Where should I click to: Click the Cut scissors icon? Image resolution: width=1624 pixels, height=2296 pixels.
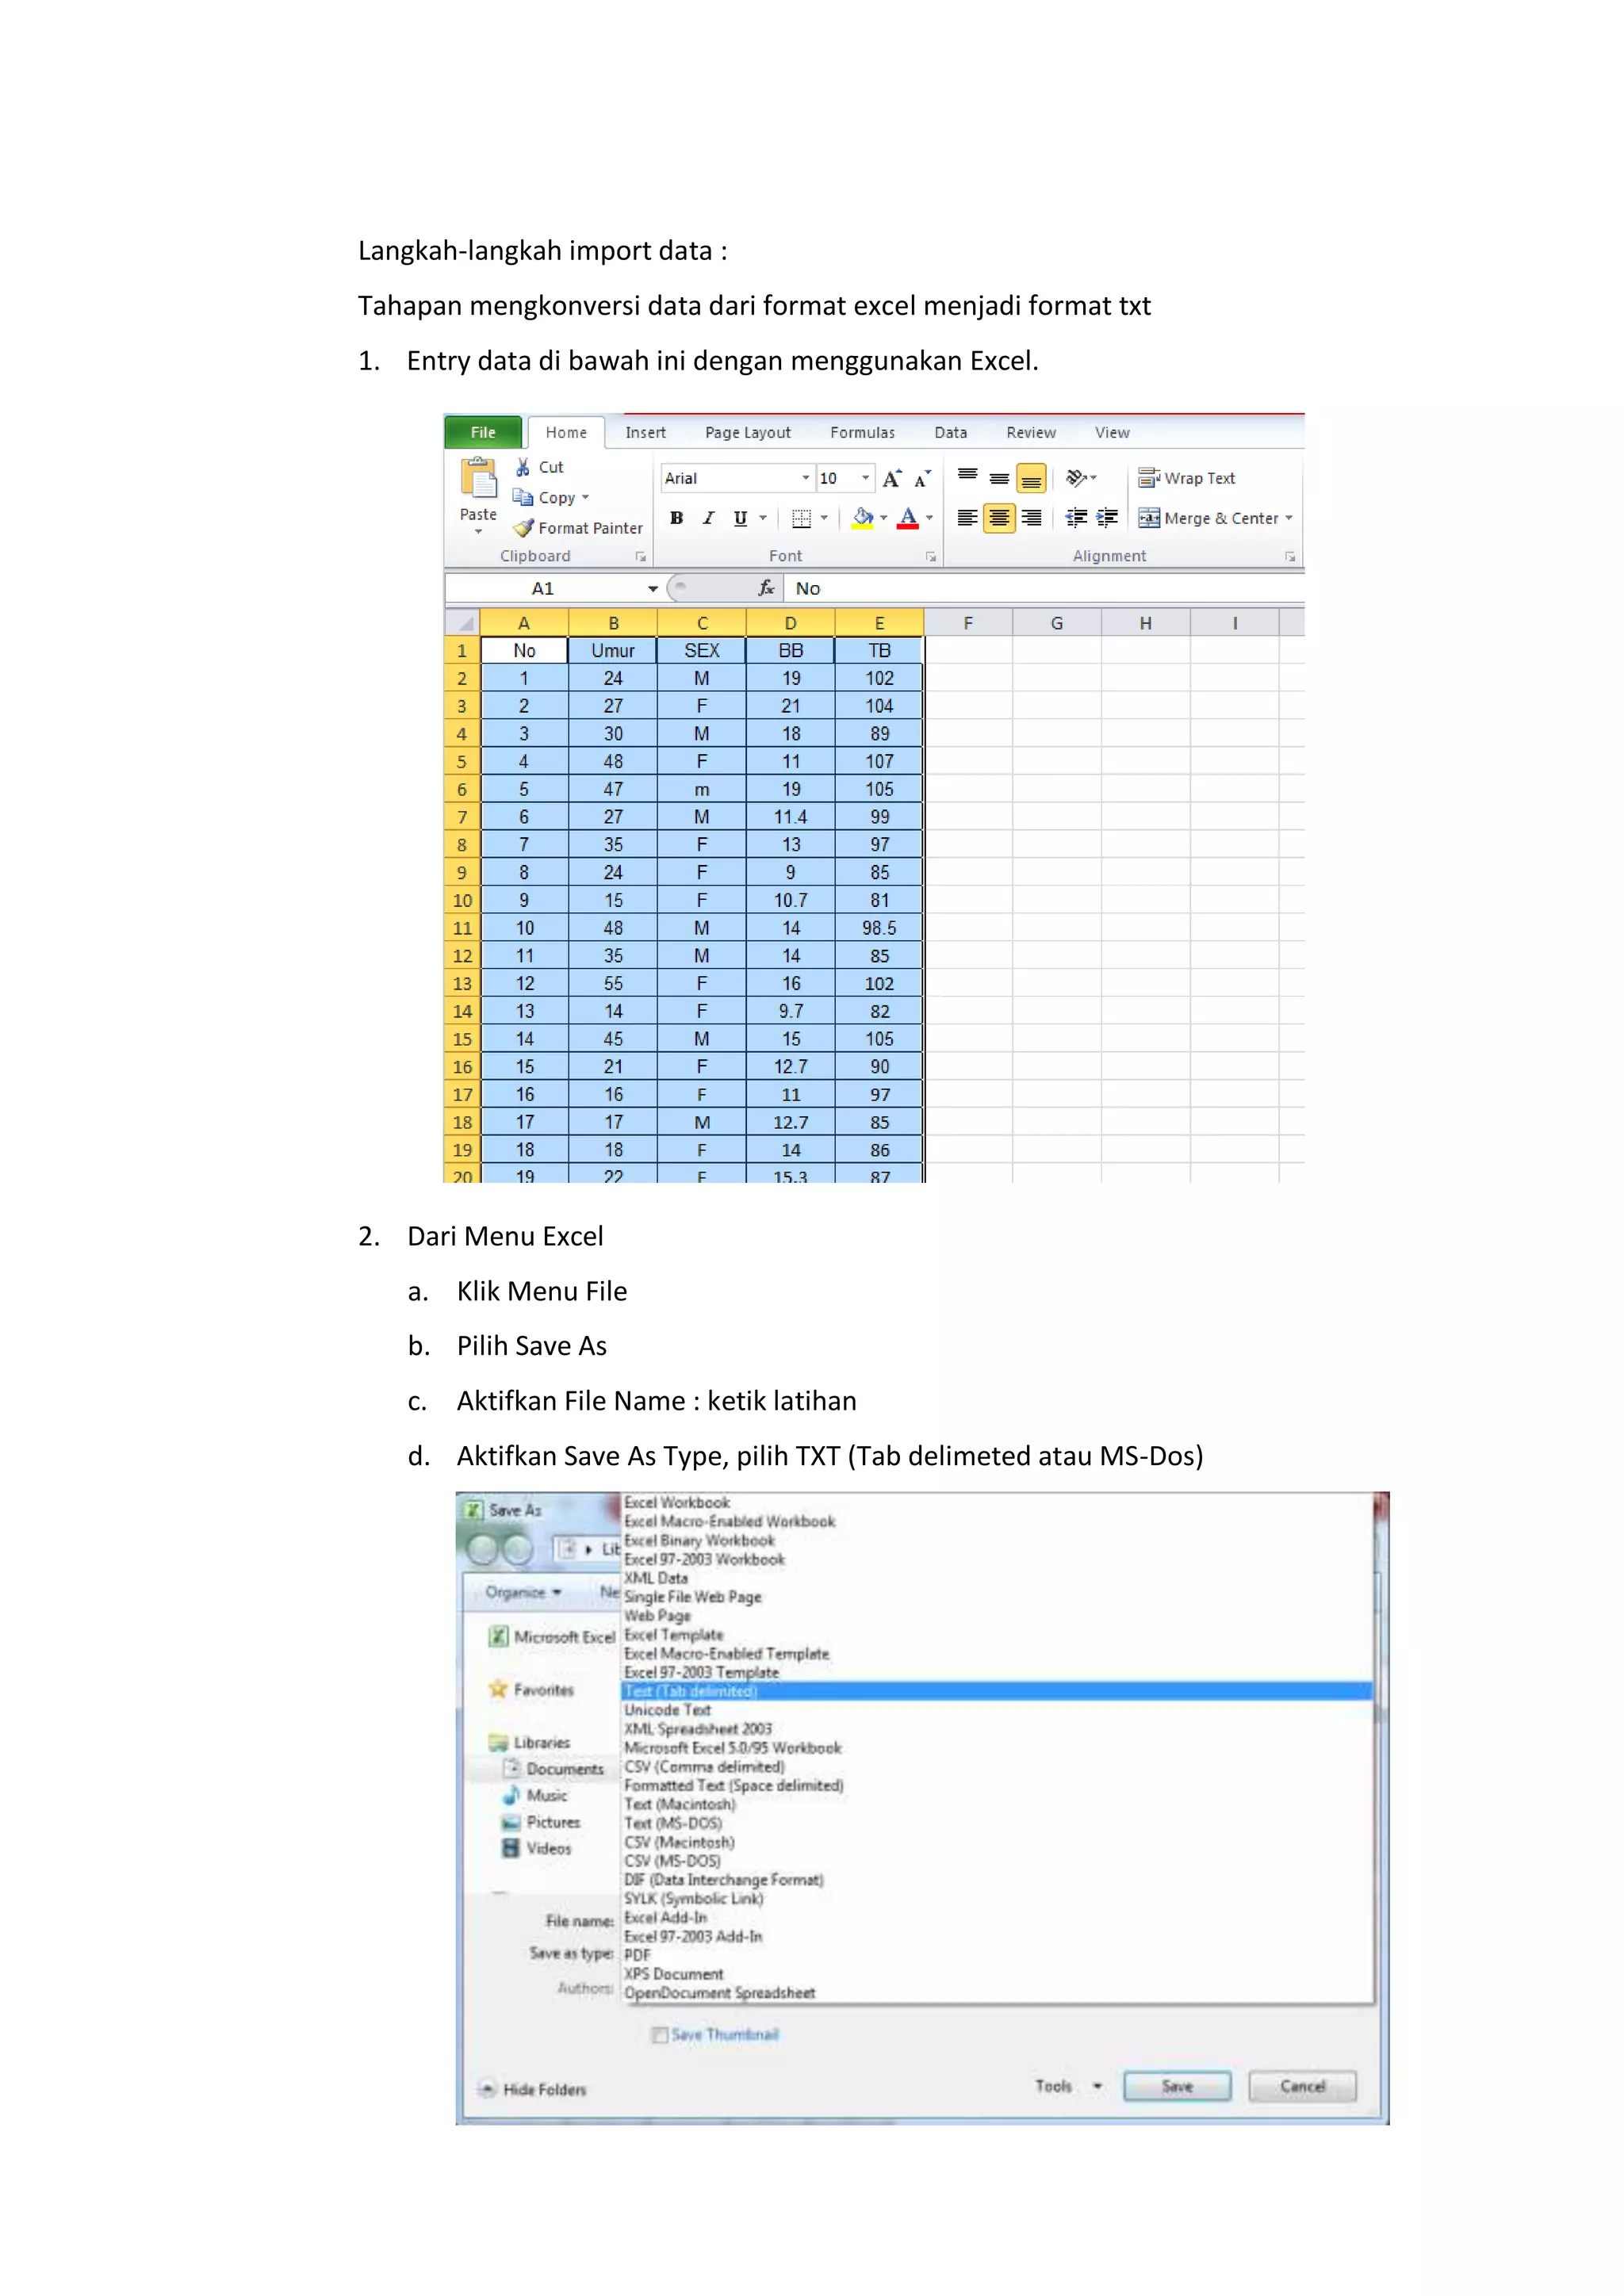pos(523,467)
